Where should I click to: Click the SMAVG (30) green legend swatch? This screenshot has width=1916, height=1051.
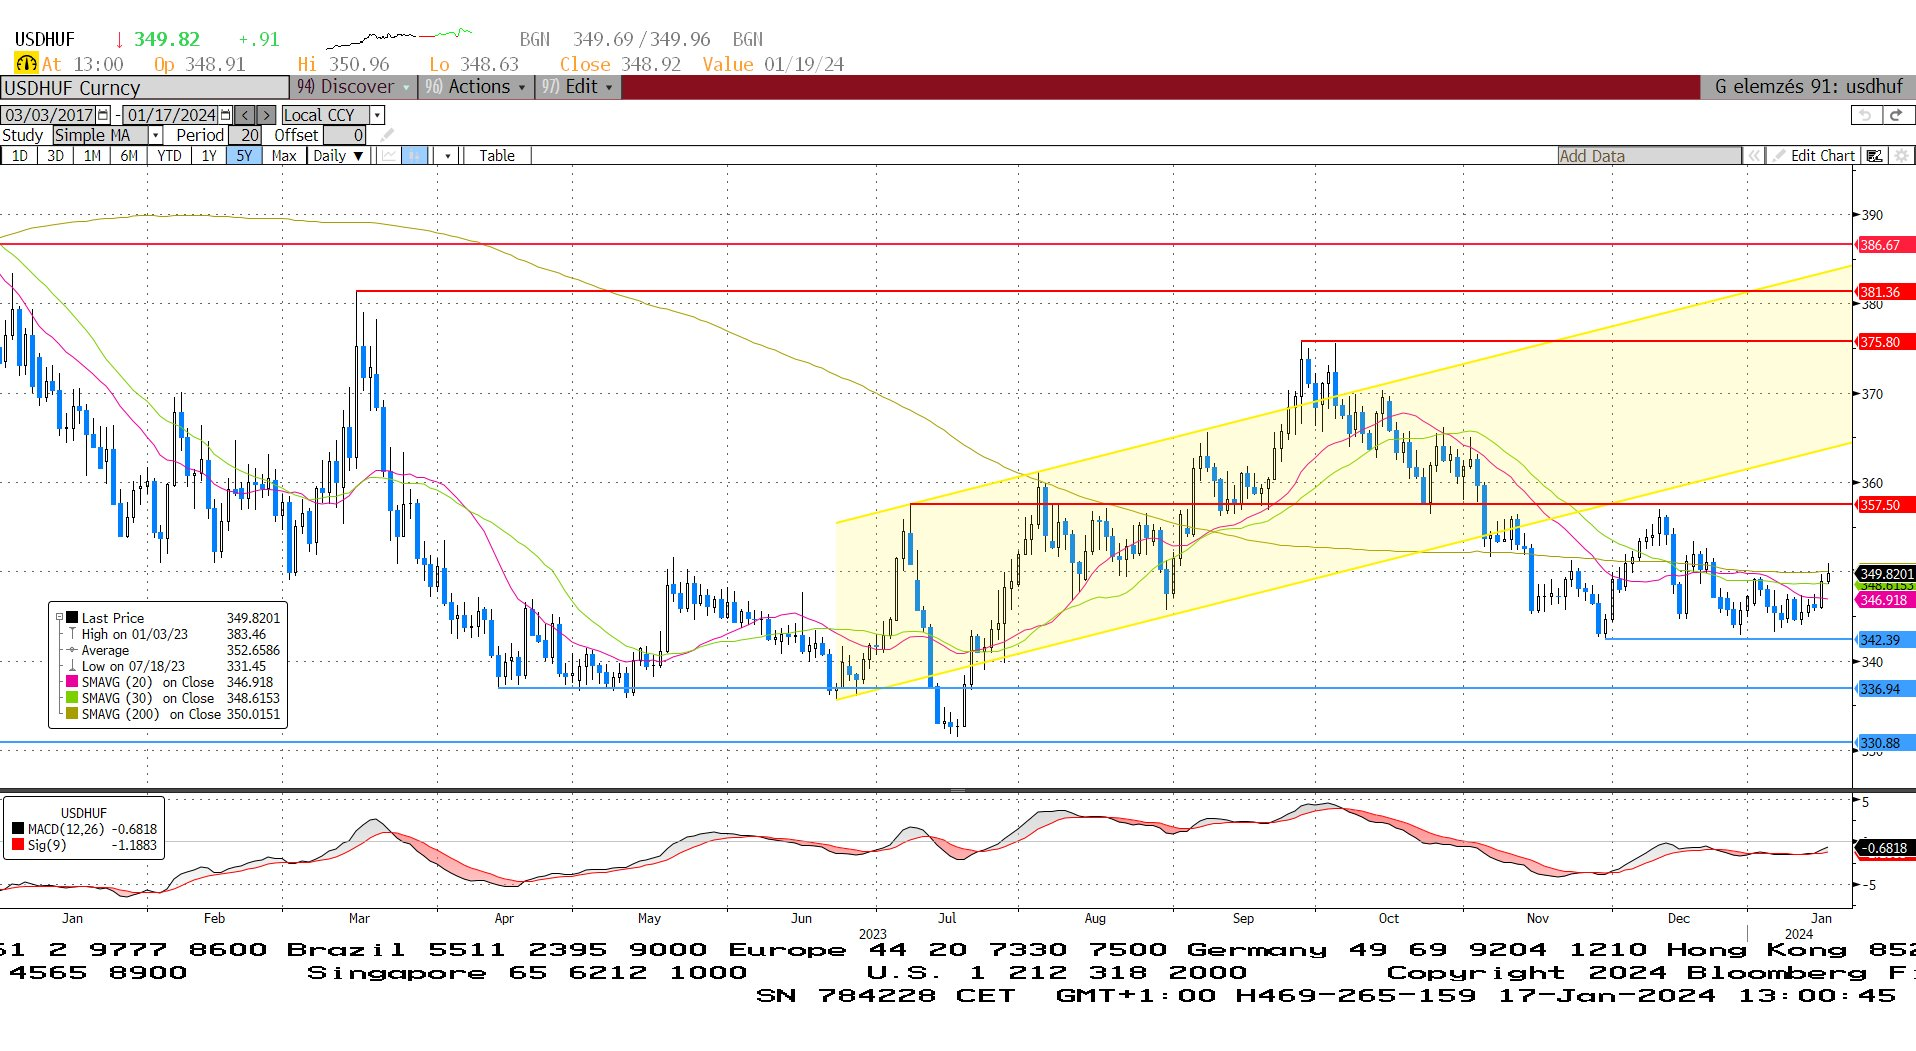[x=72, y=698]
